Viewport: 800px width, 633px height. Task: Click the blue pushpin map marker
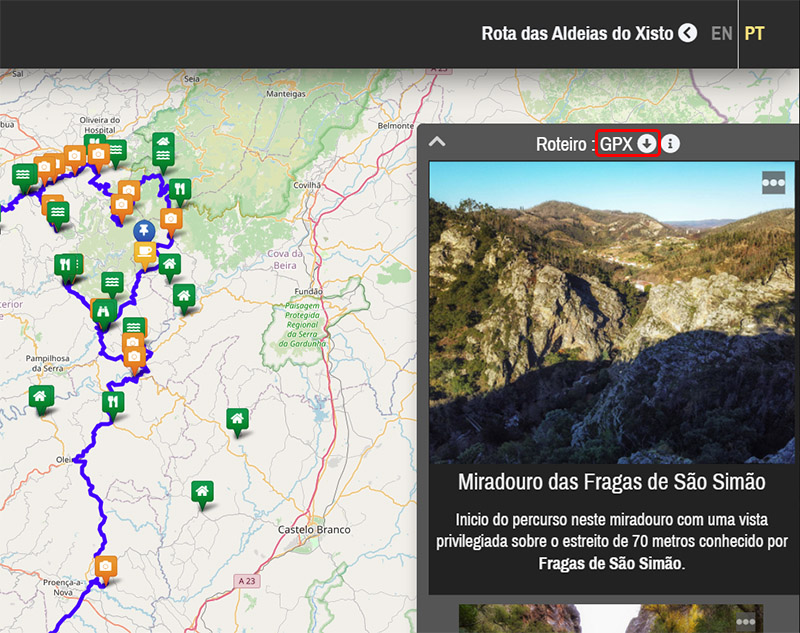[144, 229]
